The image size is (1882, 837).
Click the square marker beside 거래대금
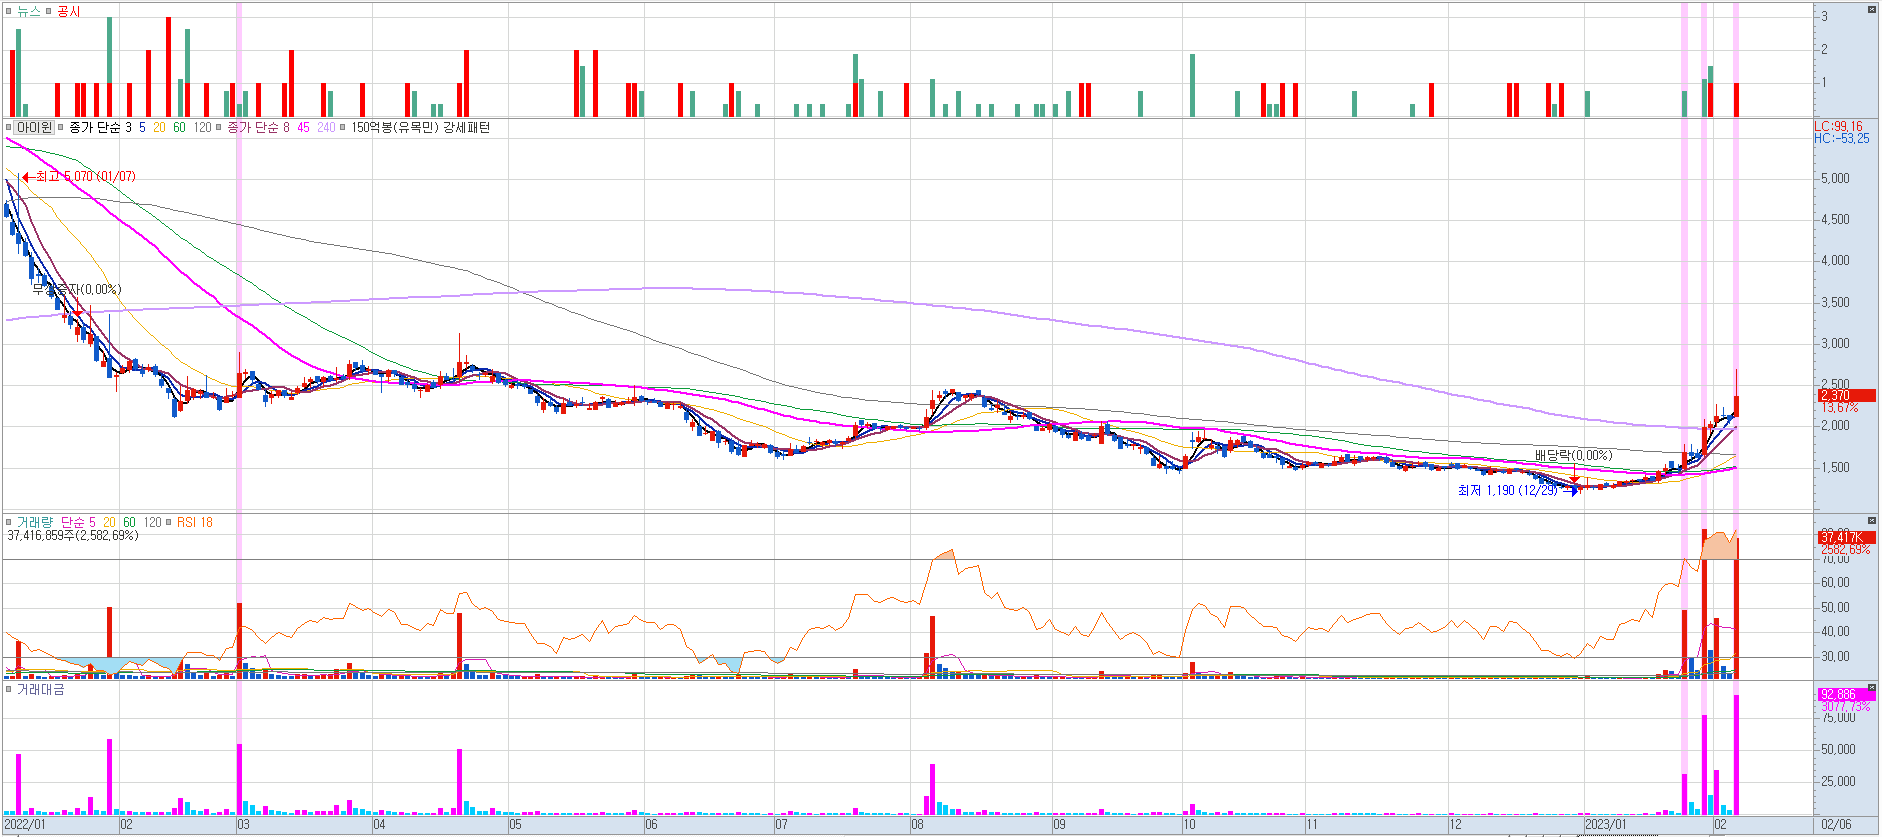[x=9, y=689]
